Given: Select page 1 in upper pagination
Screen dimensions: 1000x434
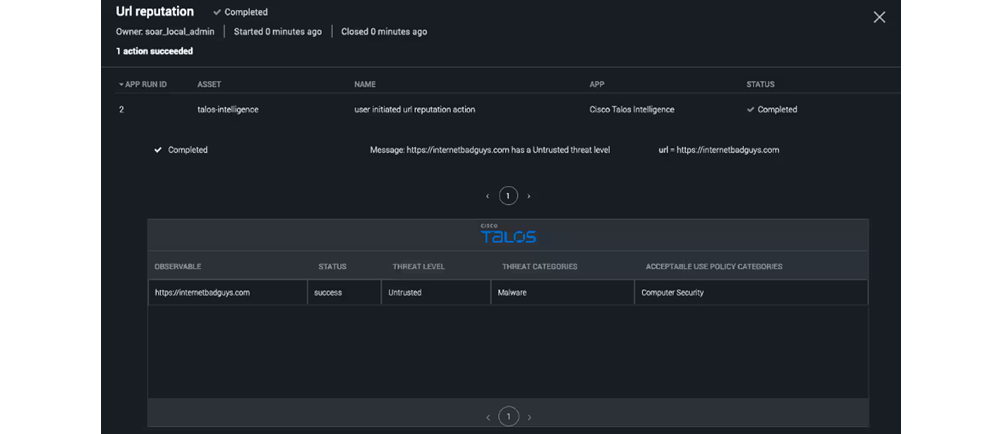Looking at the screenshot, I should tap(508, 196).
